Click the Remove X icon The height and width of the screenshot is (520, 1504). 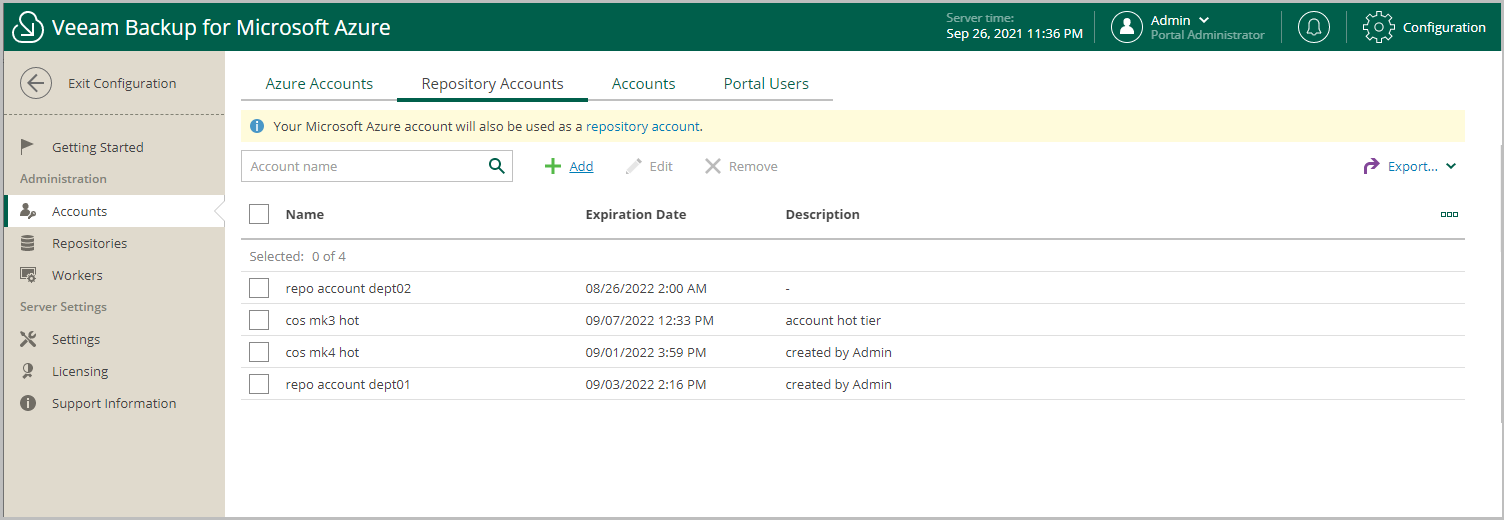(x=712, y=166)
